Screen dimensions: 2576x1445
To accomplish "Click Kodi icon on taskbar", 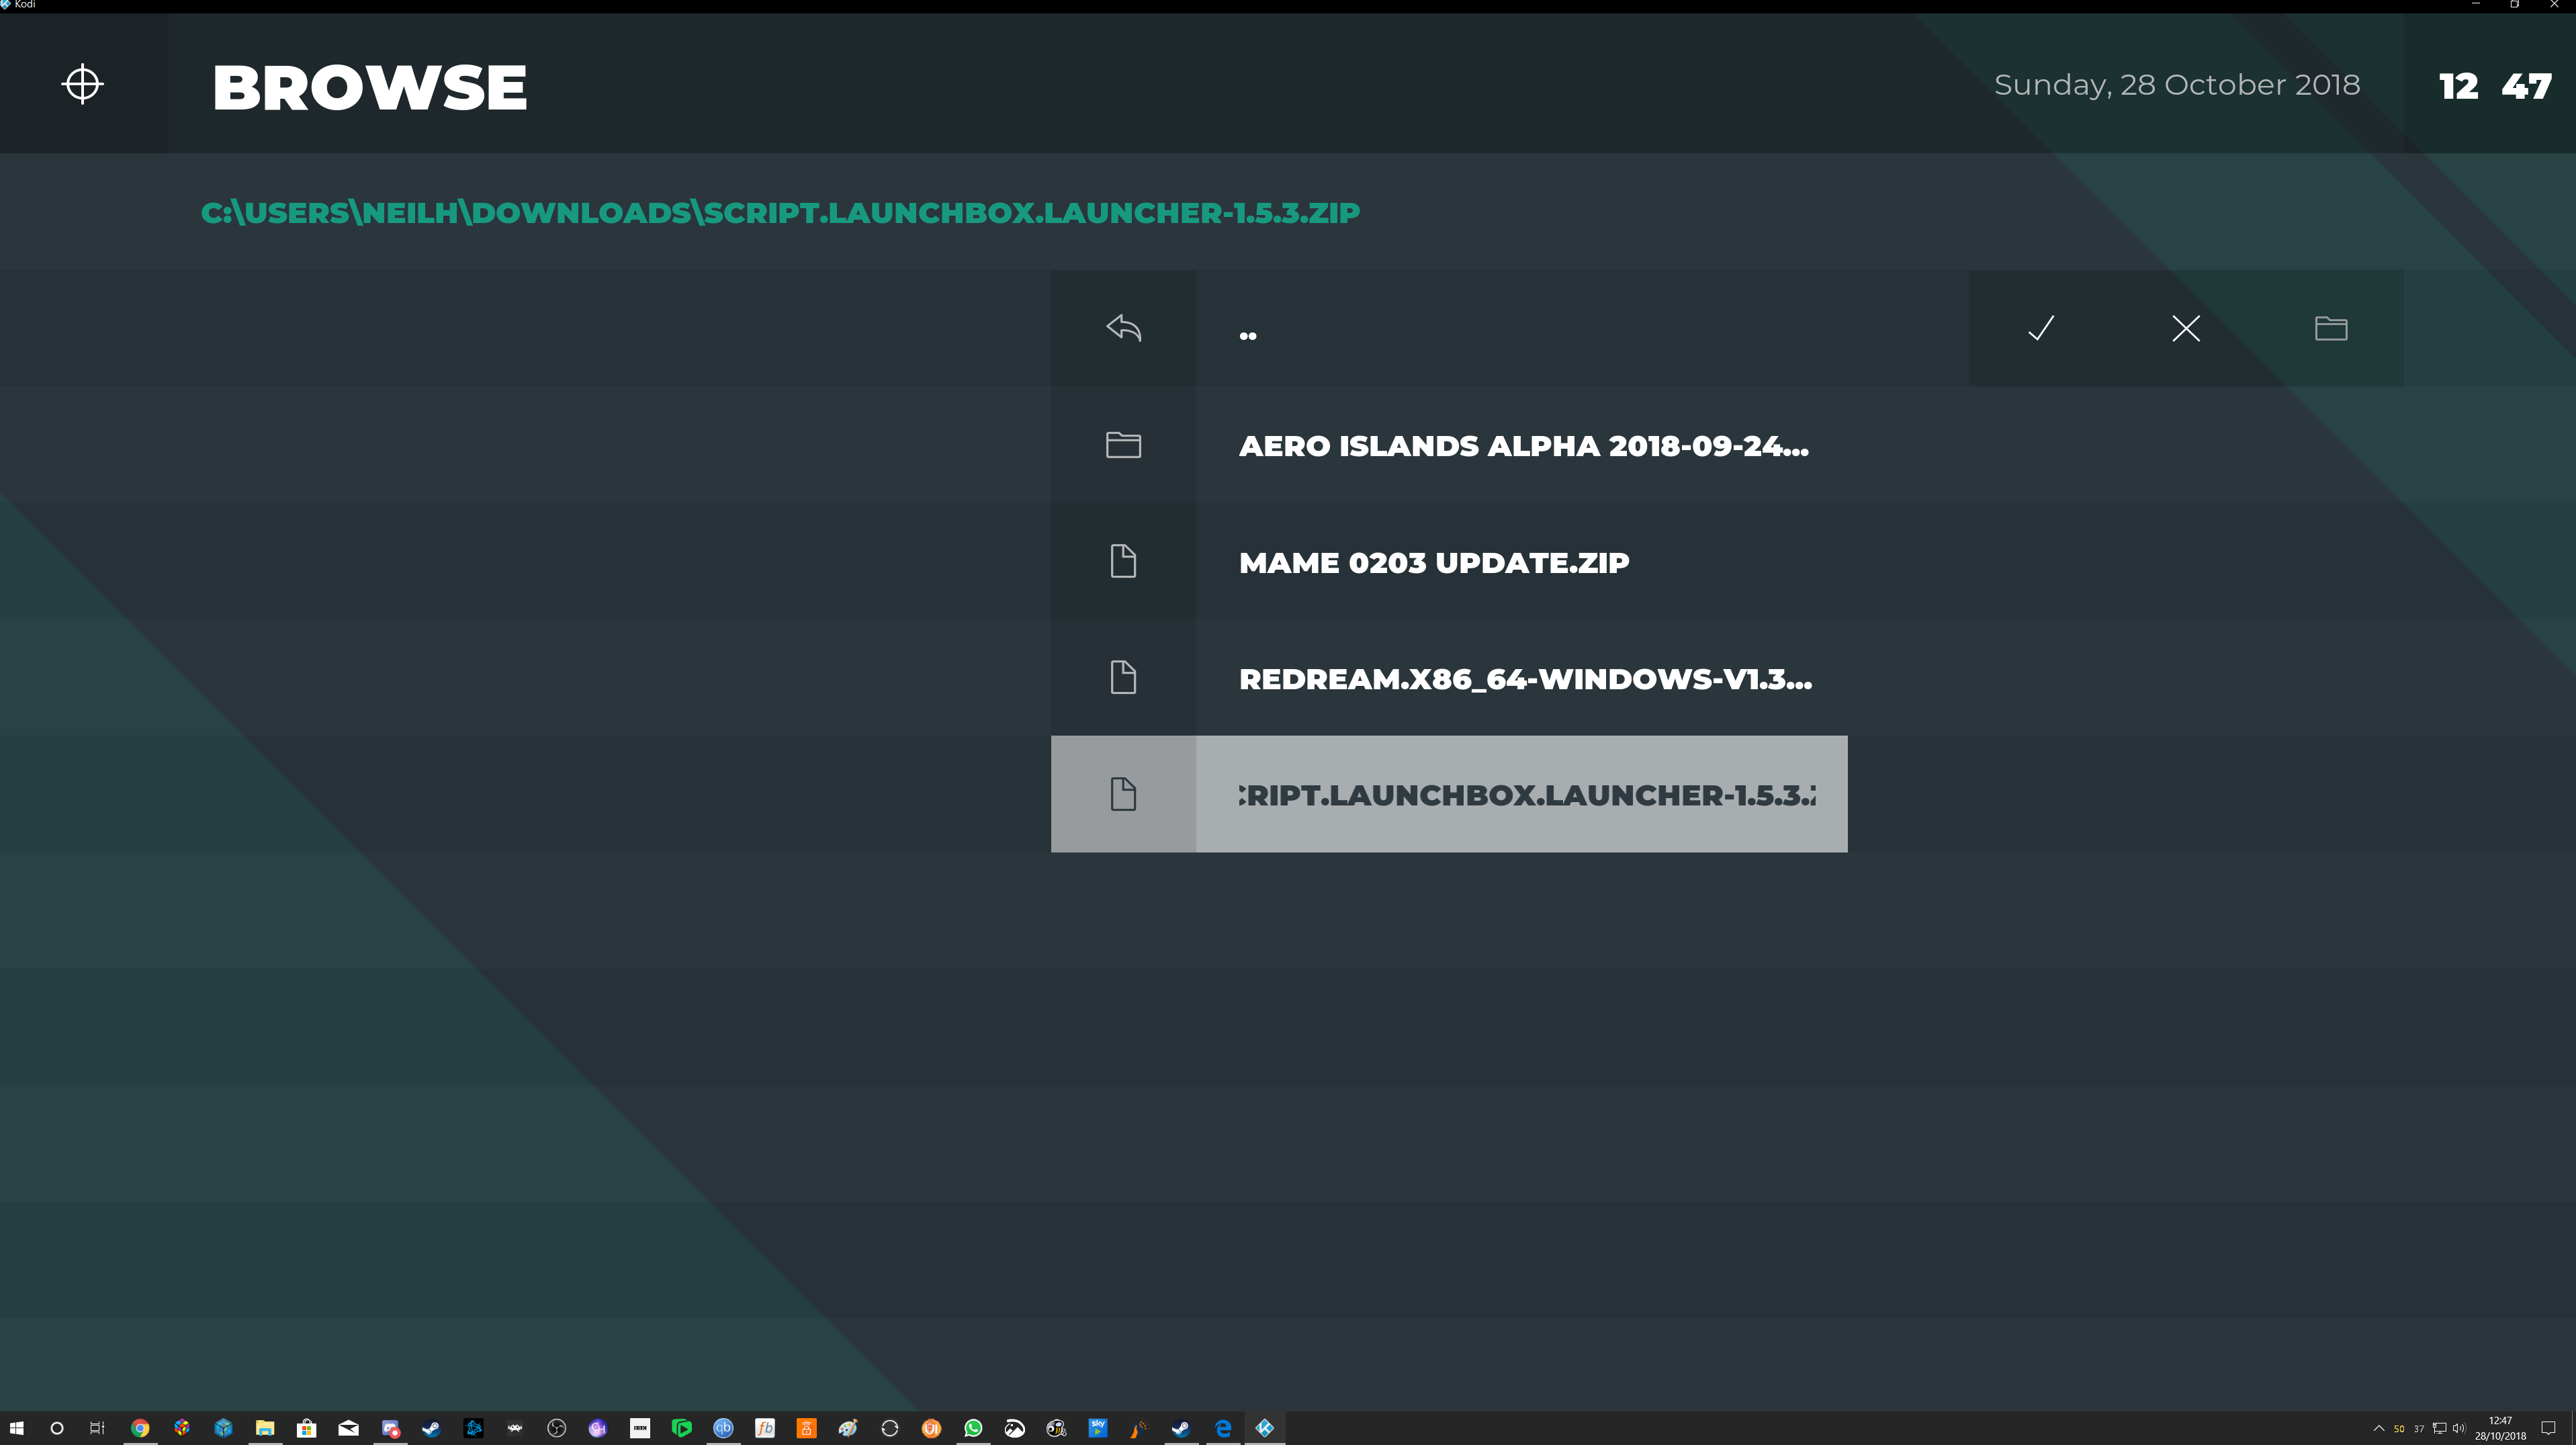I will coord(1265,1428).
